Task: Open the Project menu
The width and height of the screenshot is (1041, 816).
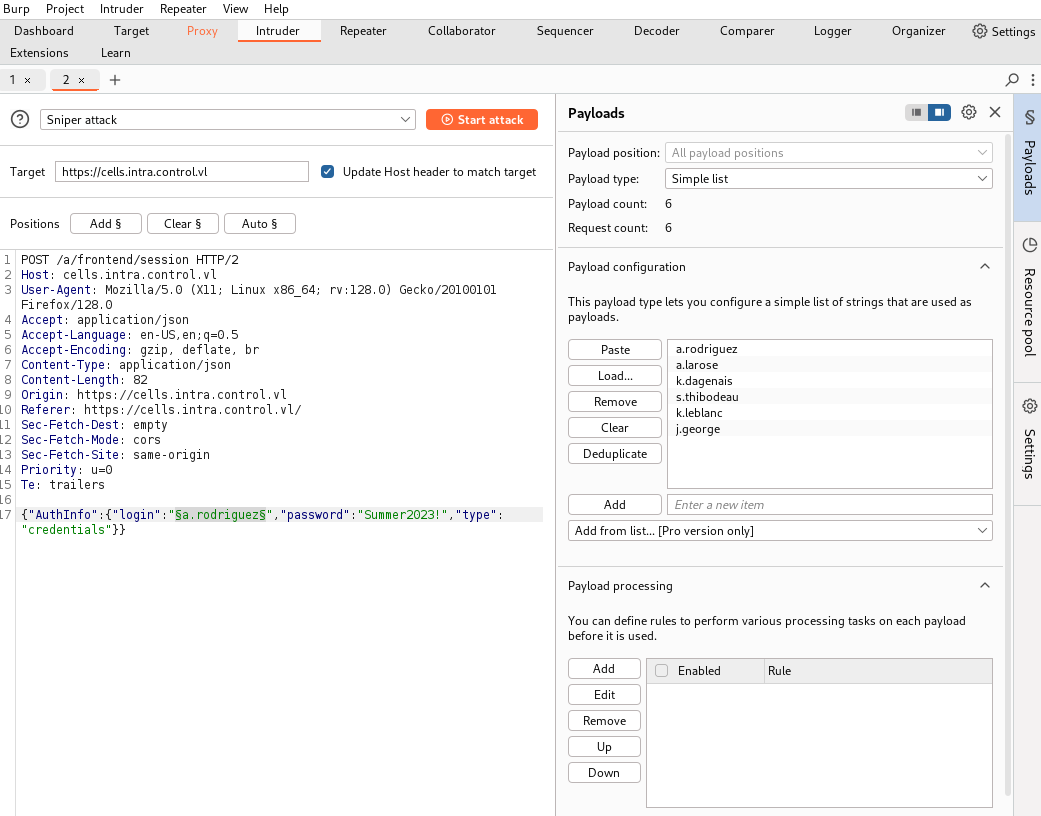Action: (65, 9)
